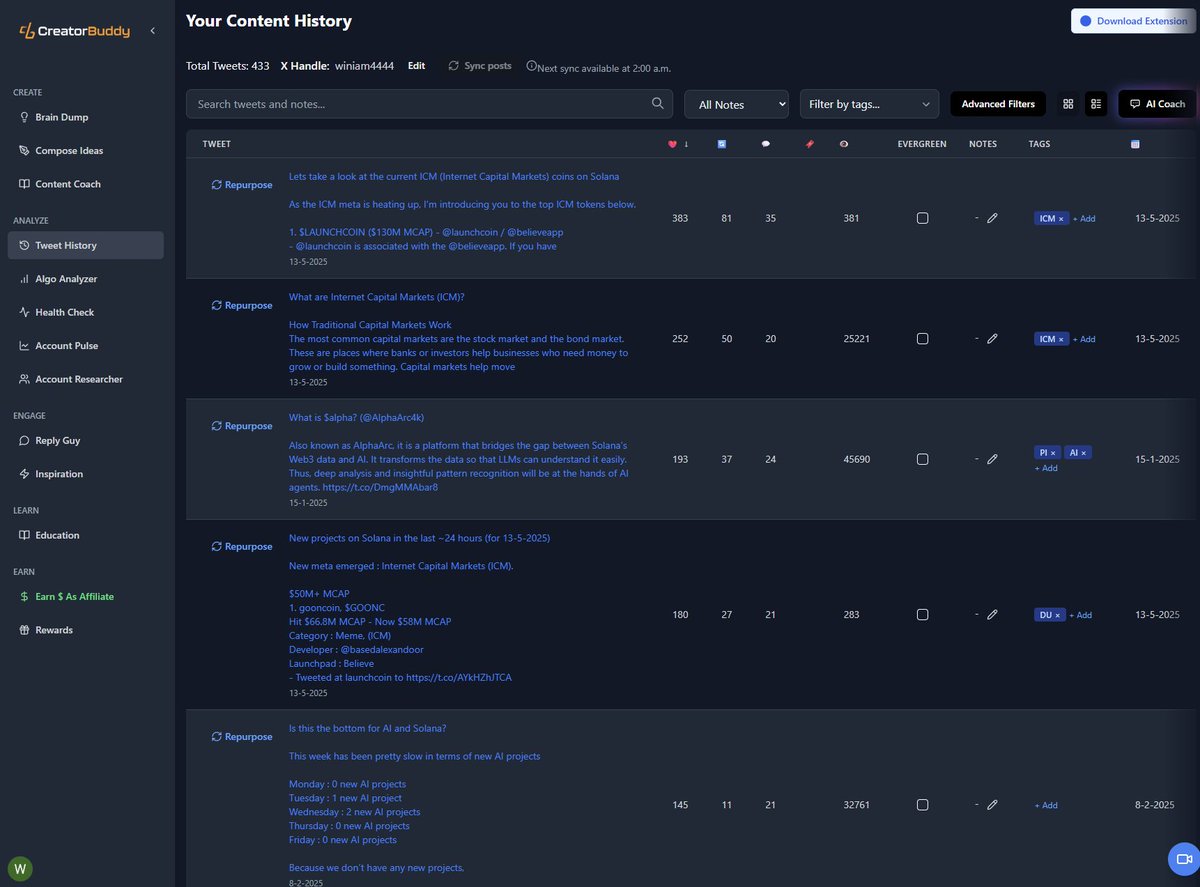Add a tag to the $alpha tweet
Image resolution: width=1200 pixels, height=887 pixels.
(1046, 468)
